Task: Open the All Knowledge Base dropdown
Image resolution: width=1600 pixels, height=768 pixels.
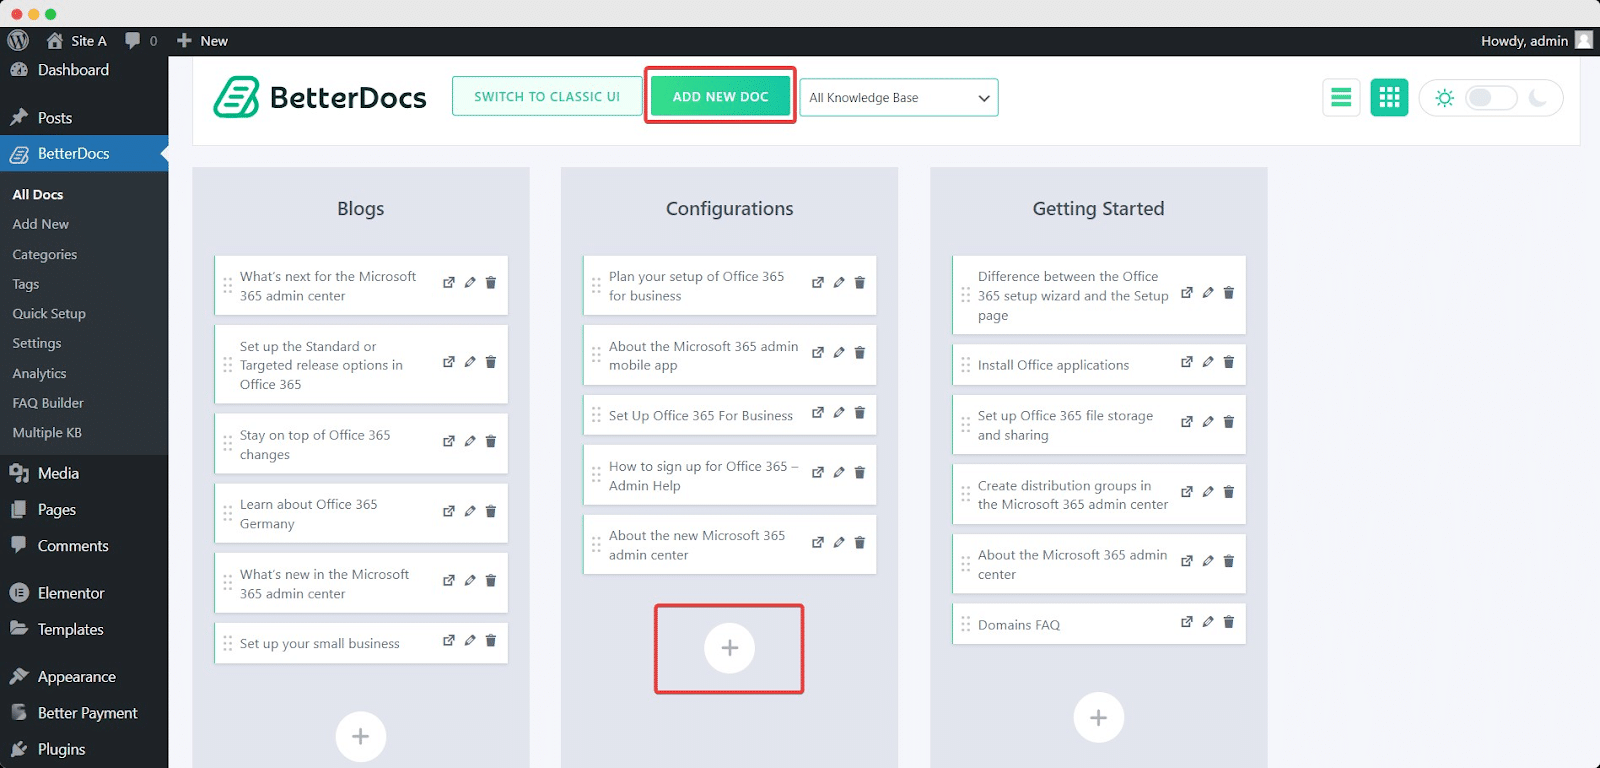Action: click(x=898, y=97)
